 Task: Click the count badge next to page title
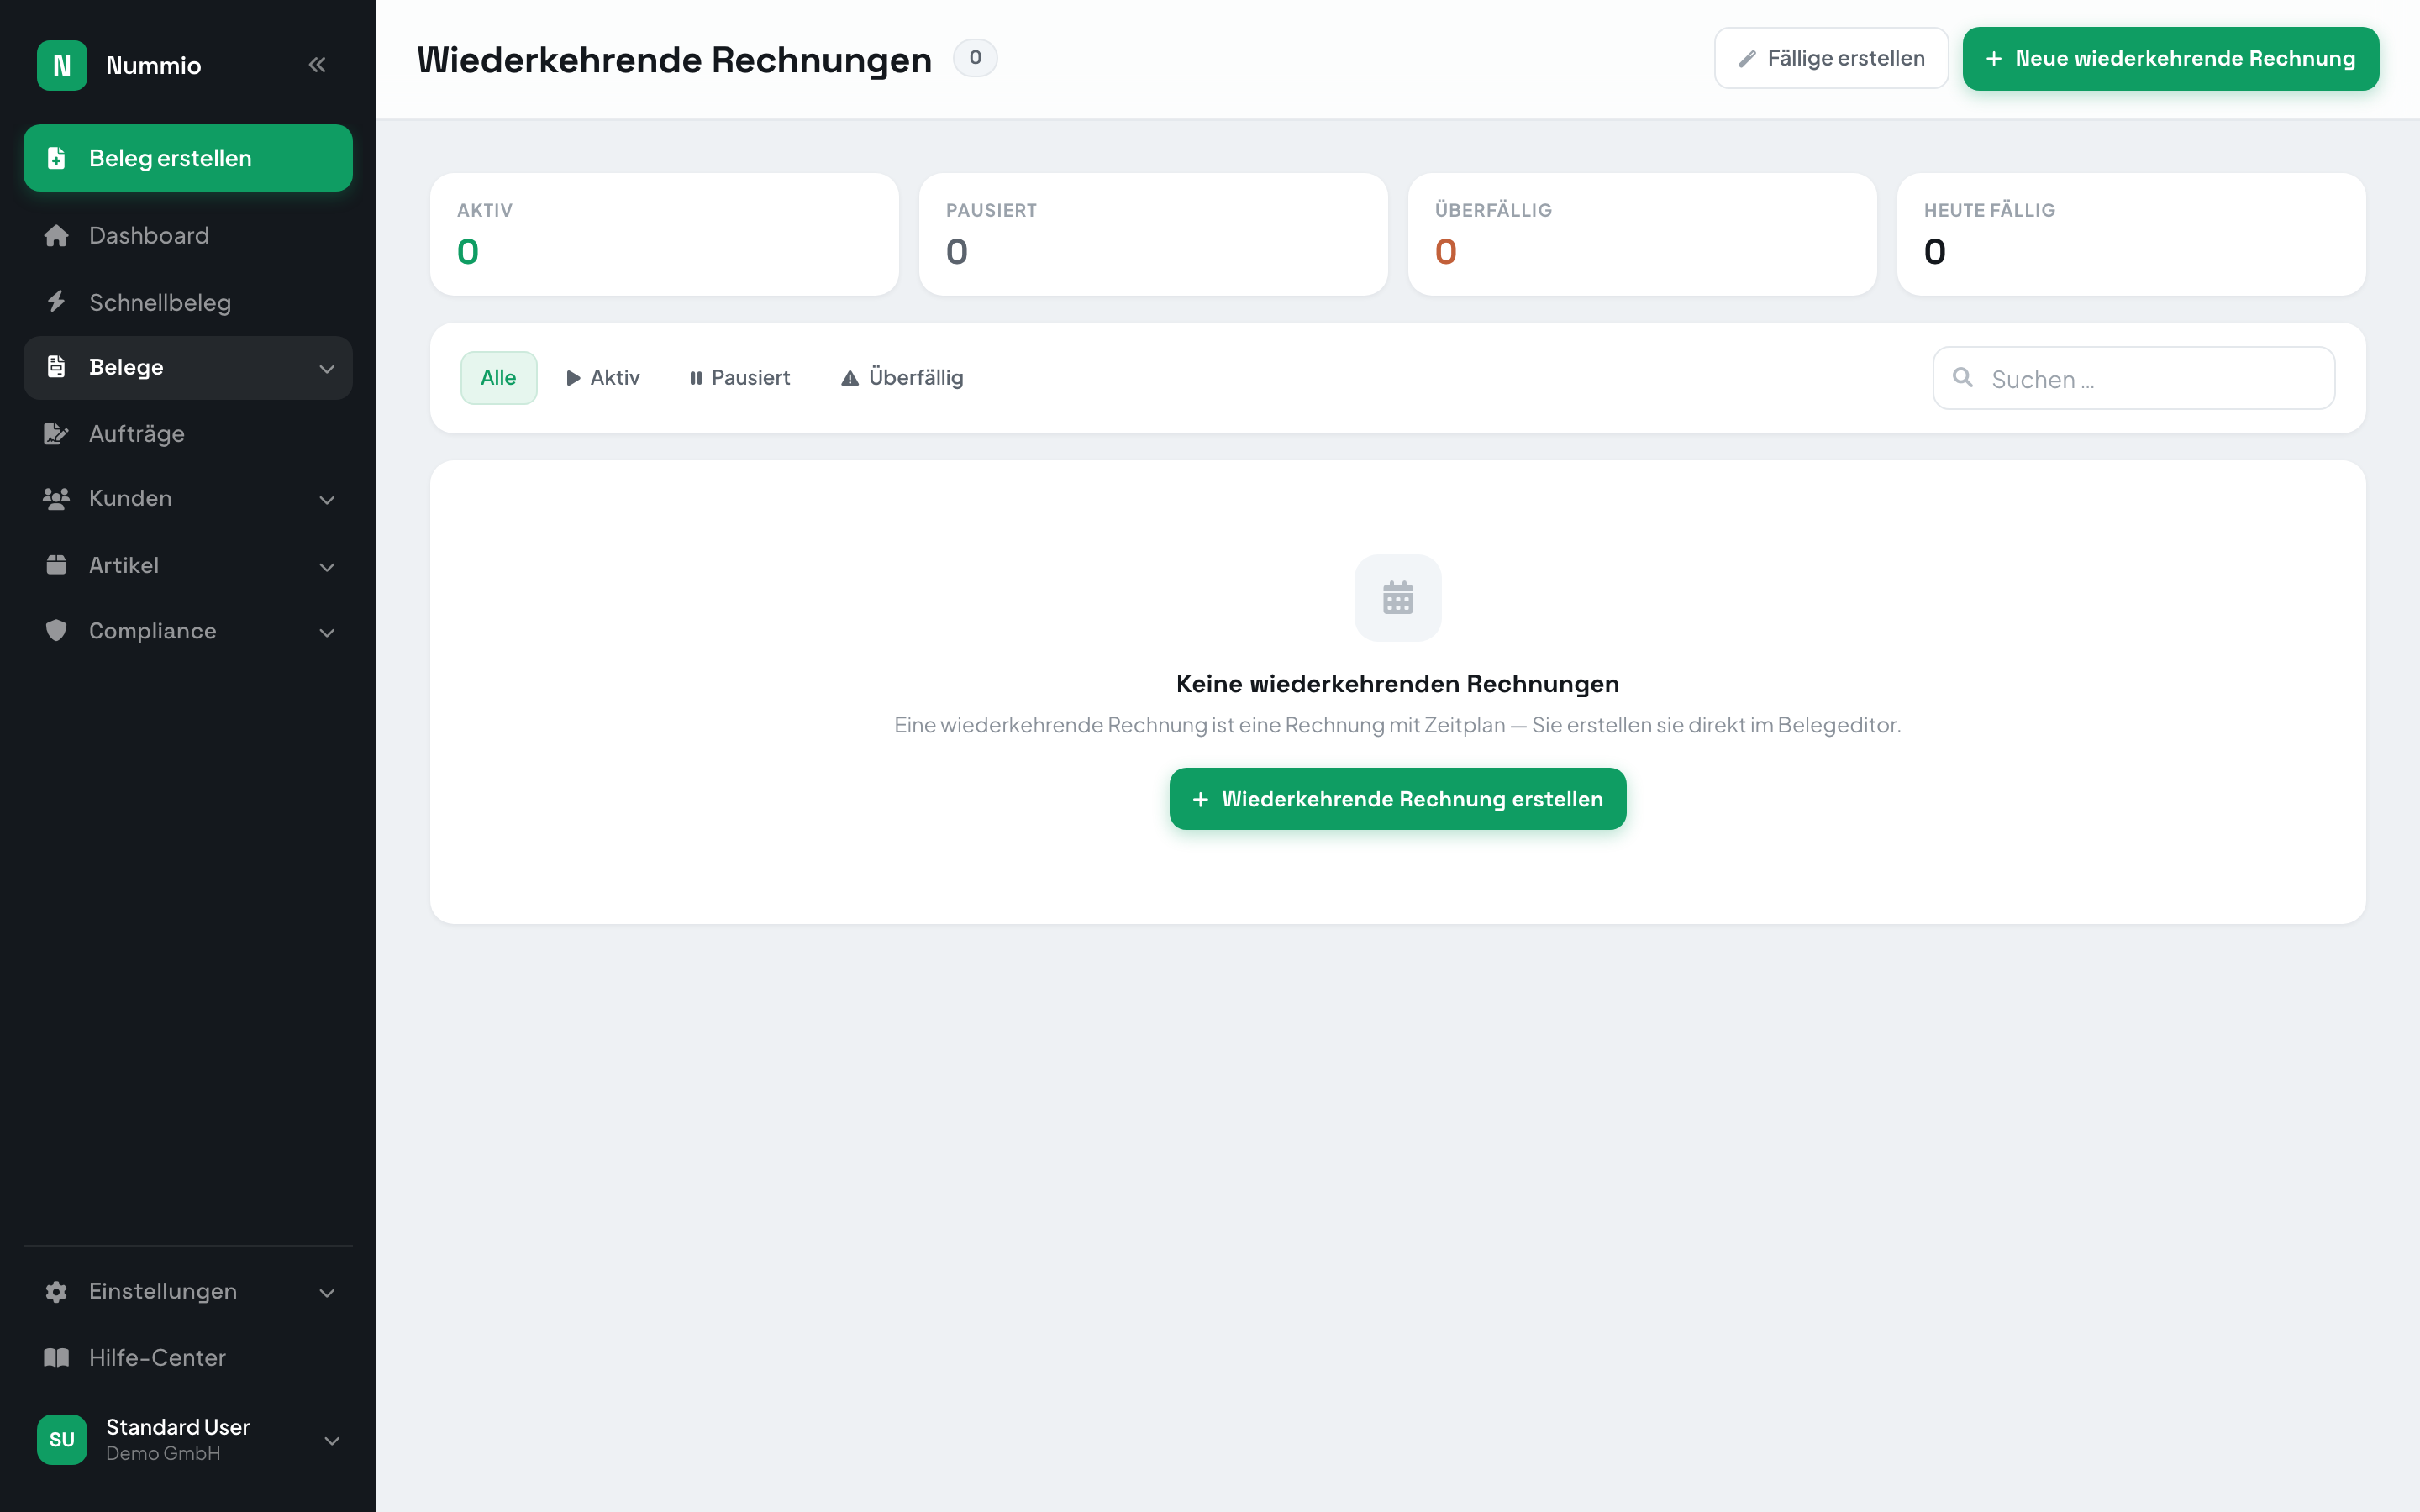point(975,58)
